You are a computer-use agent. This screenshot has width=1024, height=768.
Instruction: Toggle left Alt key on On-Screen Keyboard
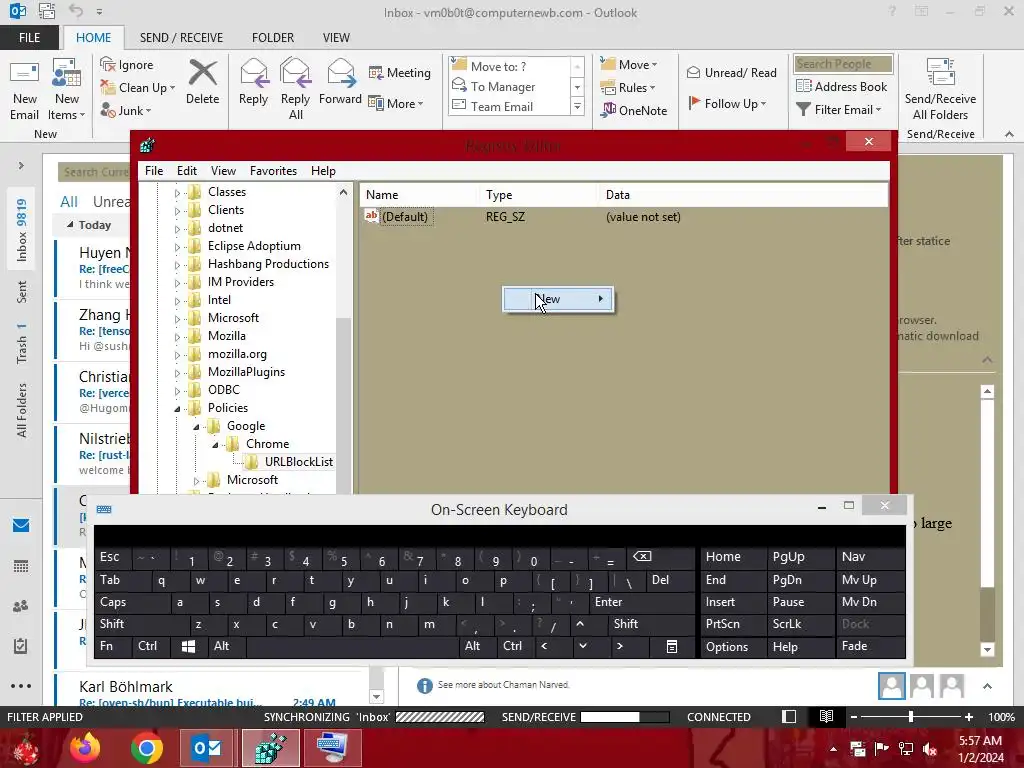tap(227, 646)
